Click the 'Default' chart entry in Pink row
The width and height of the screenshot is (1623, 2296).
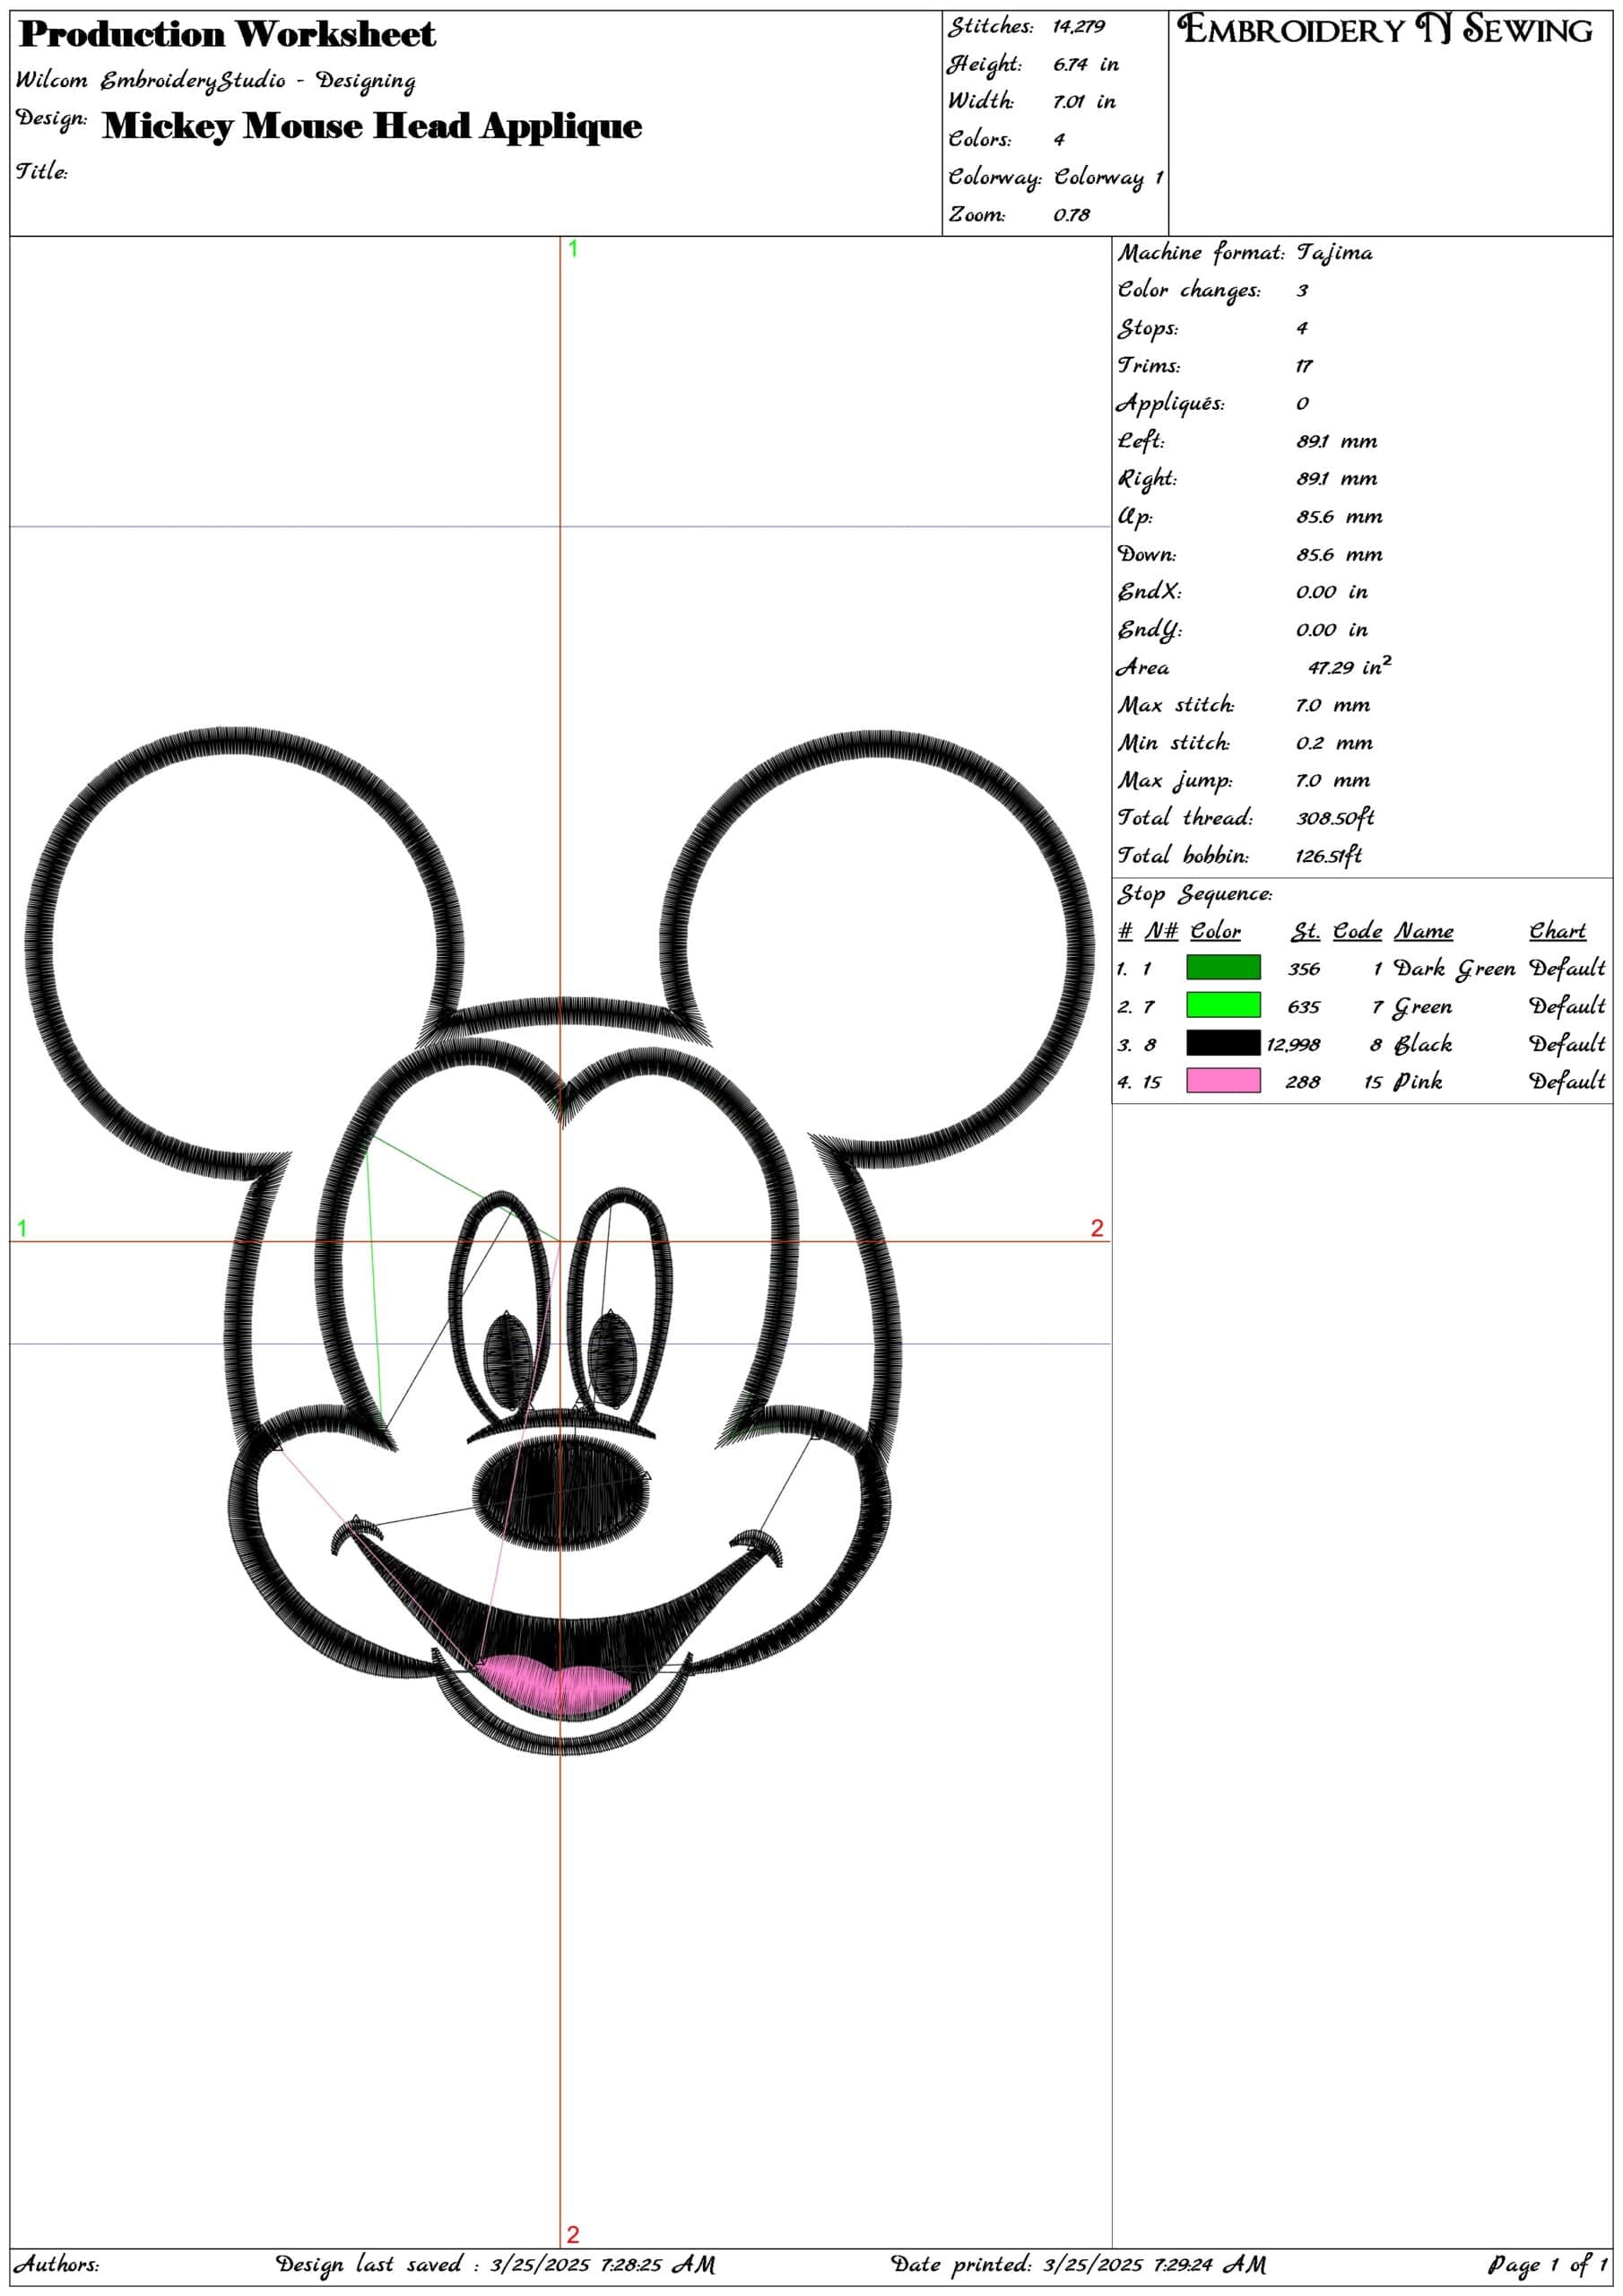pyautogui.click(x=1566, y=1082)
